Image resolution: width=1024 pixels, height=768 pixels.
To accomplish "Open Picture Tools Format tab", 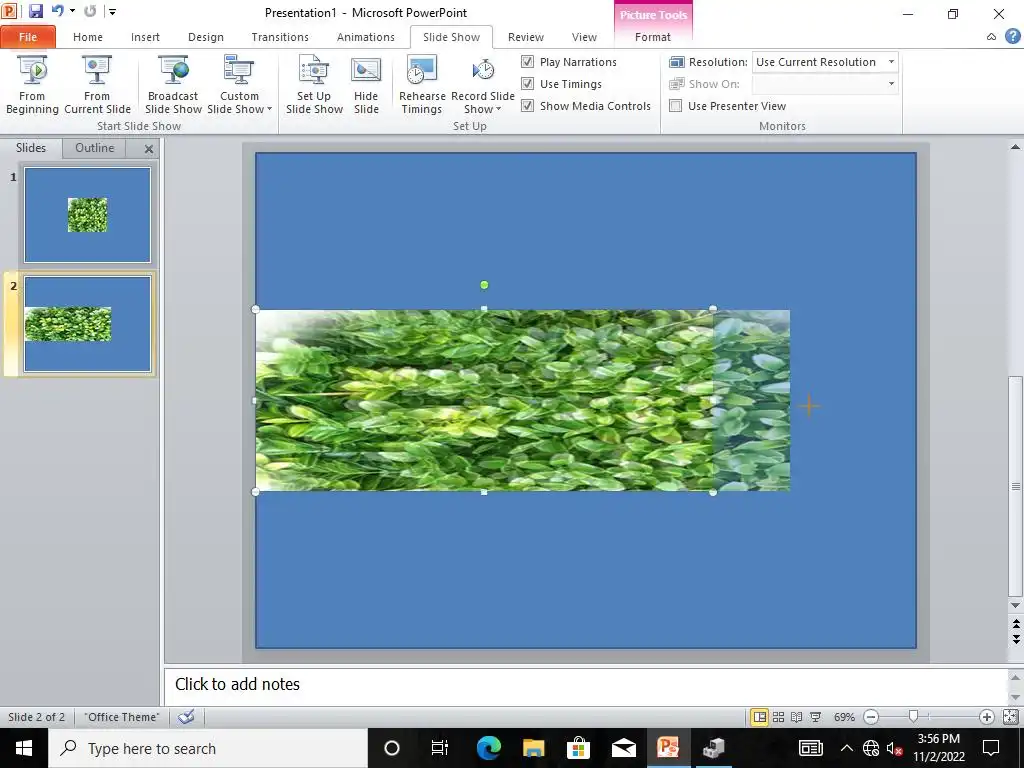I will coord(652,37).
